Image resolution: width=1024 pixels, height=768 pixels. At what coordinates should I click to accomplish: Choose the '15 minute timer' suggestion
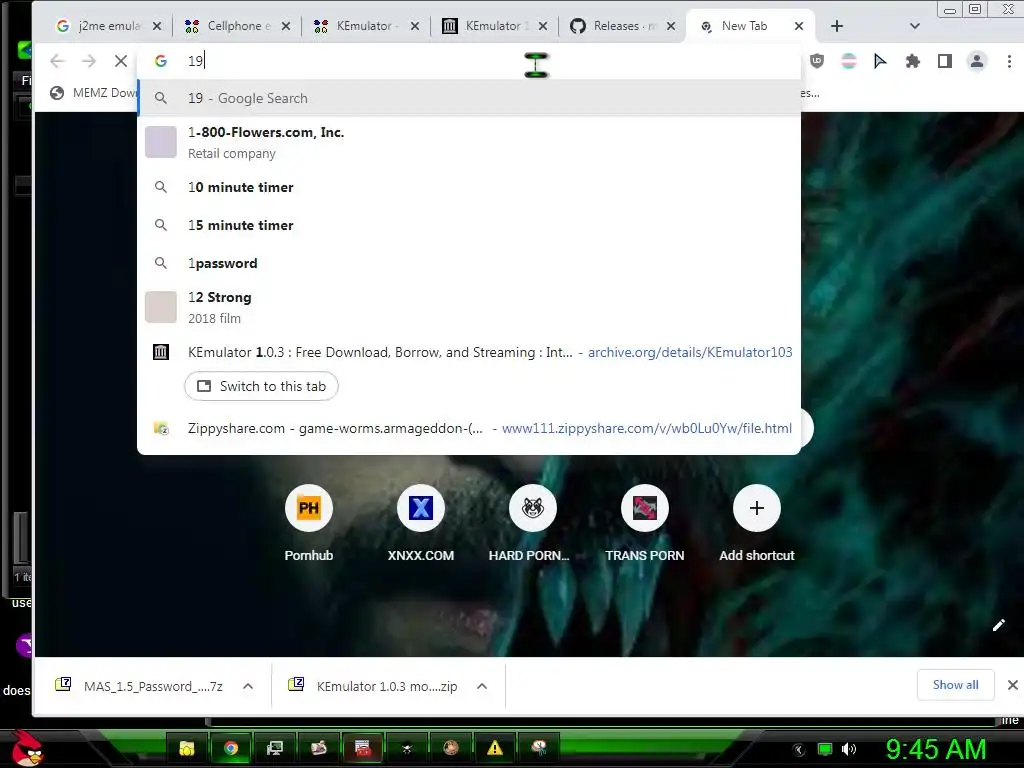pyautogui.click(x=469, y=225)
